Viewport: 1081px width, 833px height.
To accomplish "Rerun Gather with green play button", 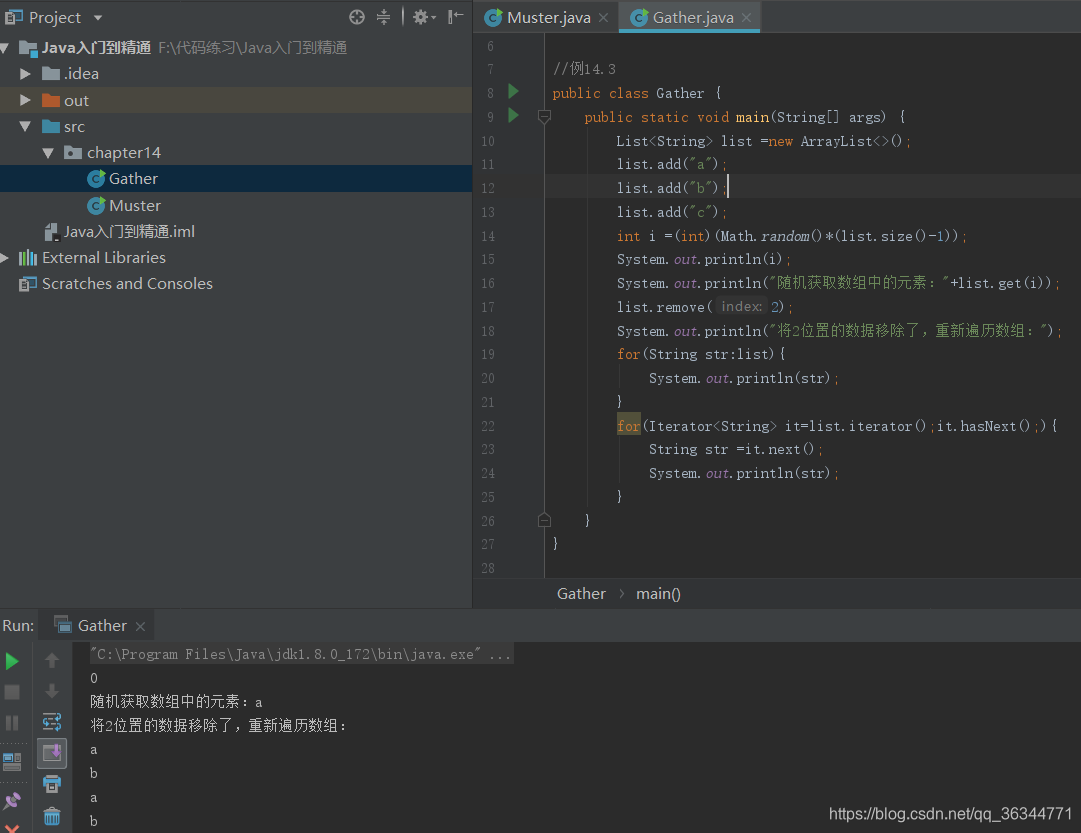I will point(12,661).
